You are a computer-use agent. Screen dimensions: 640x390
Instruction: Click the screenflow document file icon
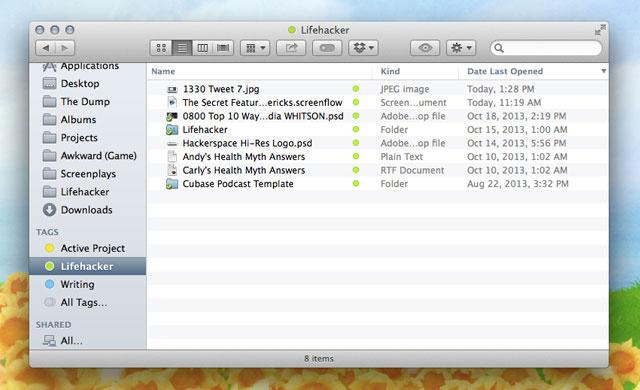172,102
